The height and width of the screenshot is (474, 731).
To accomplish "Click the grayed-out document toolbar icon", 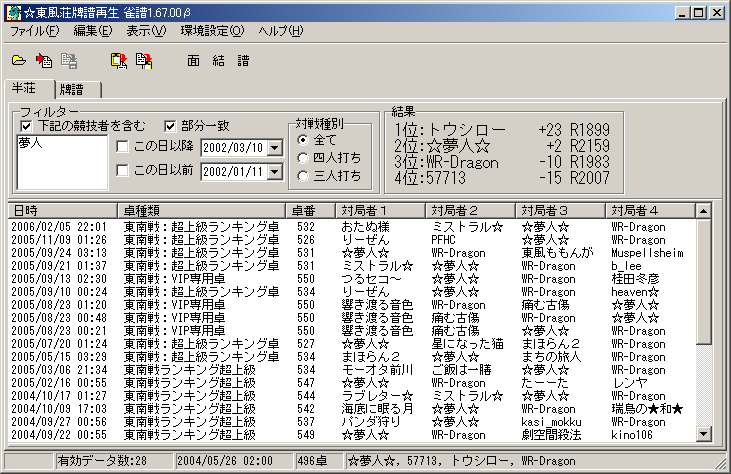I will 69,60.
